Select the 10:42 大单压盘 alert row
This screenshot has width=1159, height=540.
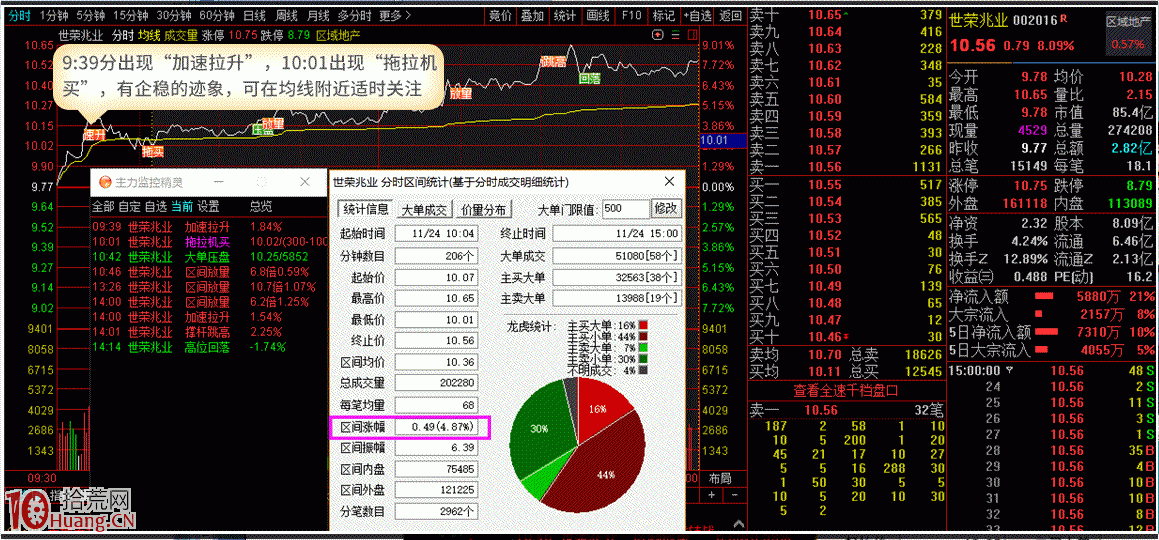click(x=209, y=256)
